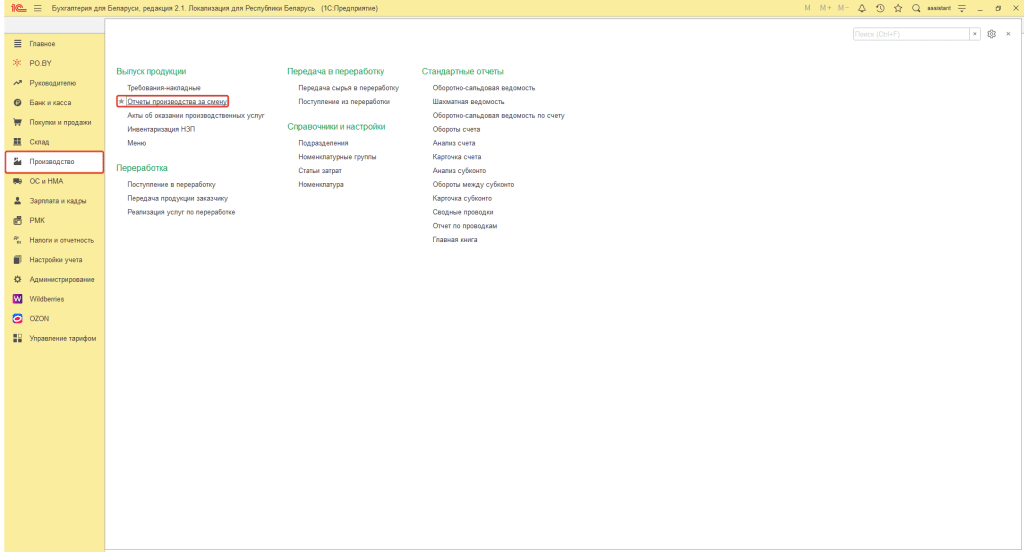Open the service settings dropdown icon
Viewport: 1024px width, 552px height.
962,8
